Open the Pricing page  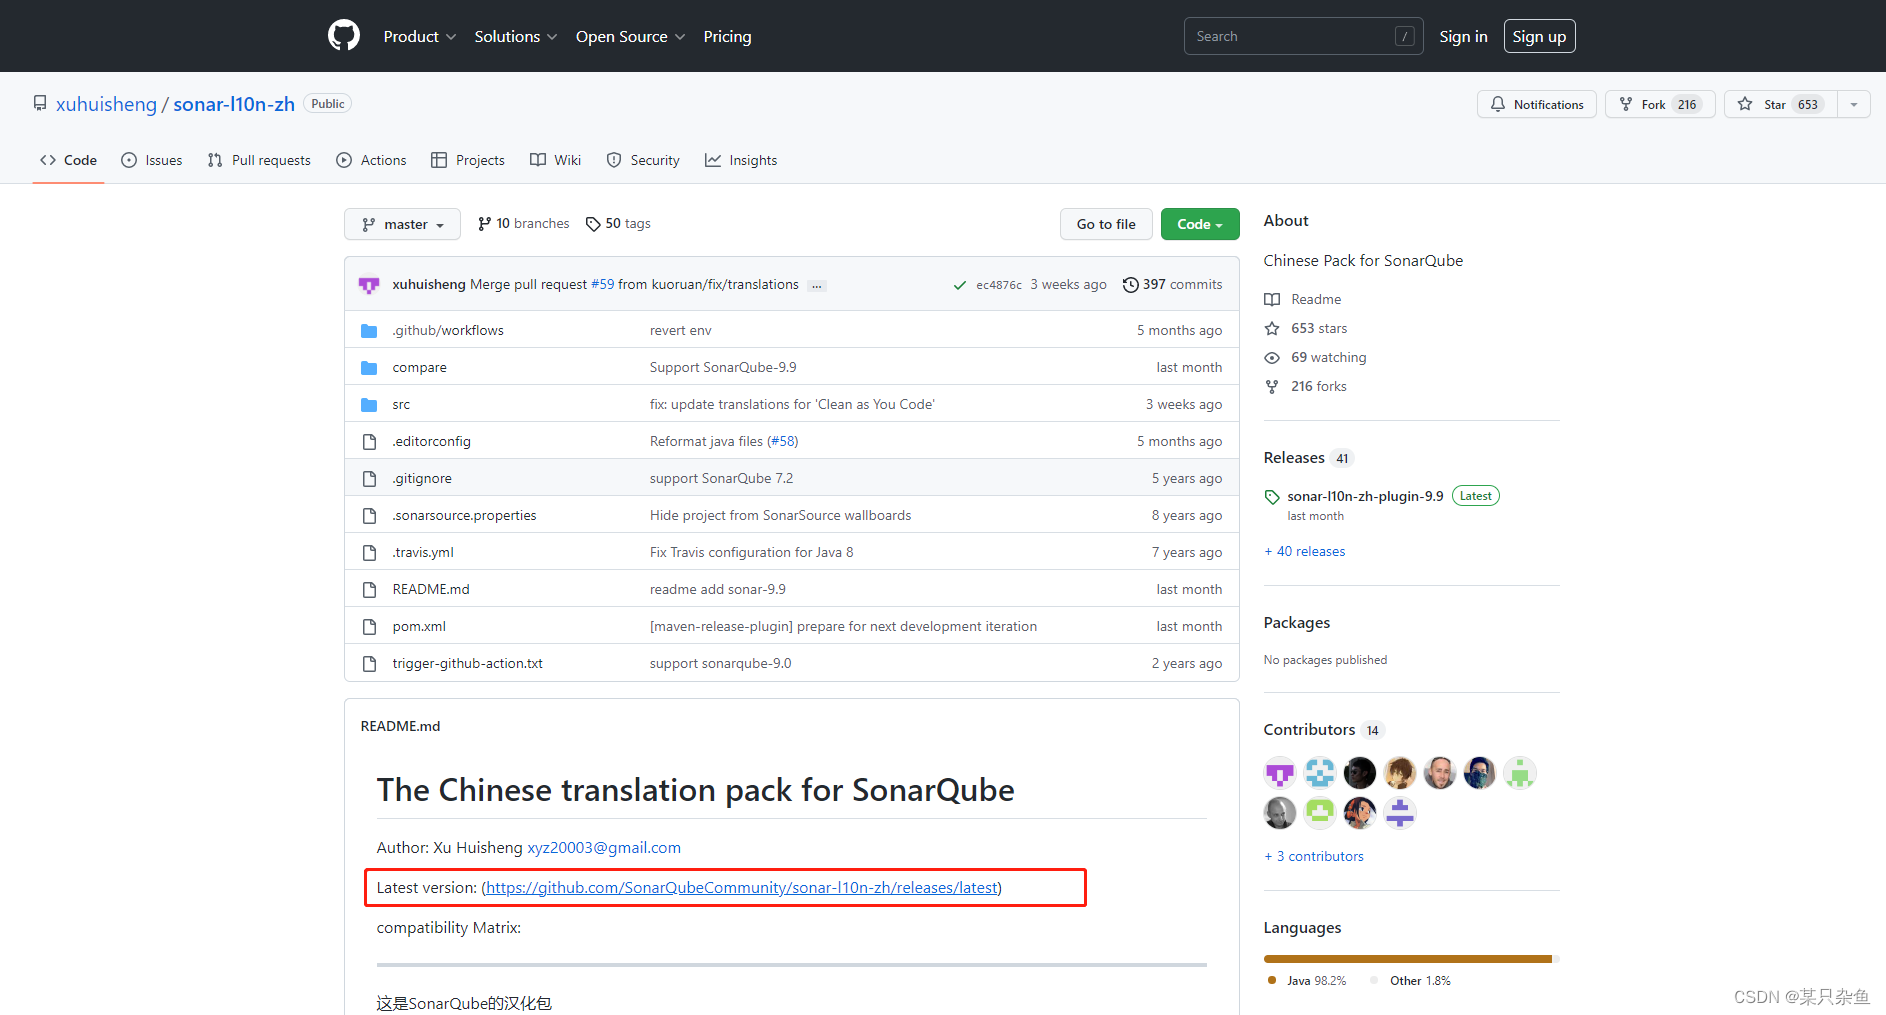tap(727, 36)
